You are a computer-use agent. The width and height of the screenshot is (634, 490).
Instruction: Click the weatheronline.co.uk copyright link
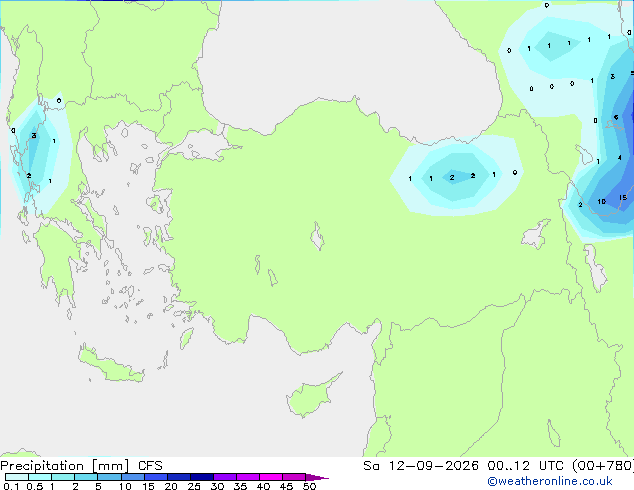[550, 481]
